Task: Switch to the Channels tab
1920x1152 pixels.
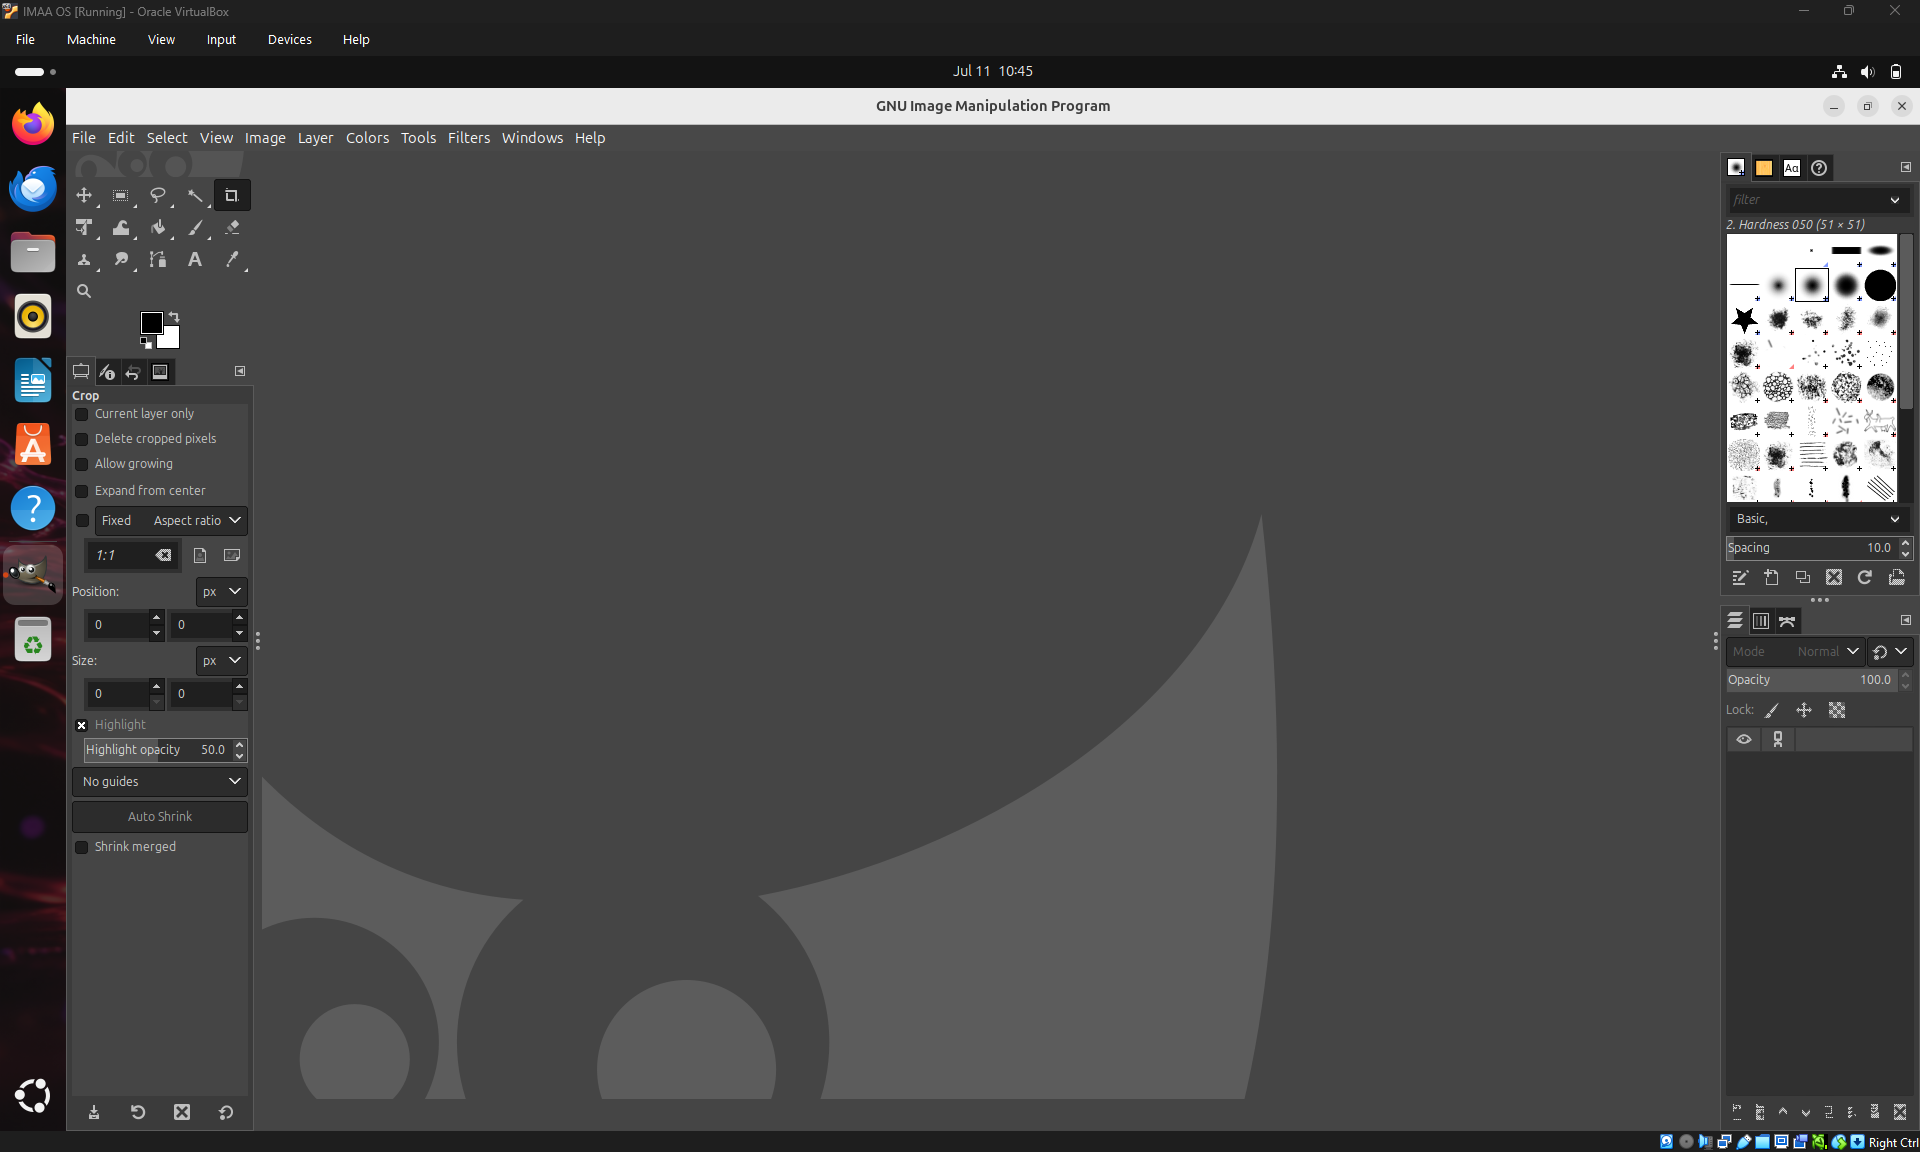Action: pyautogui.click(x=1761, y=621)
